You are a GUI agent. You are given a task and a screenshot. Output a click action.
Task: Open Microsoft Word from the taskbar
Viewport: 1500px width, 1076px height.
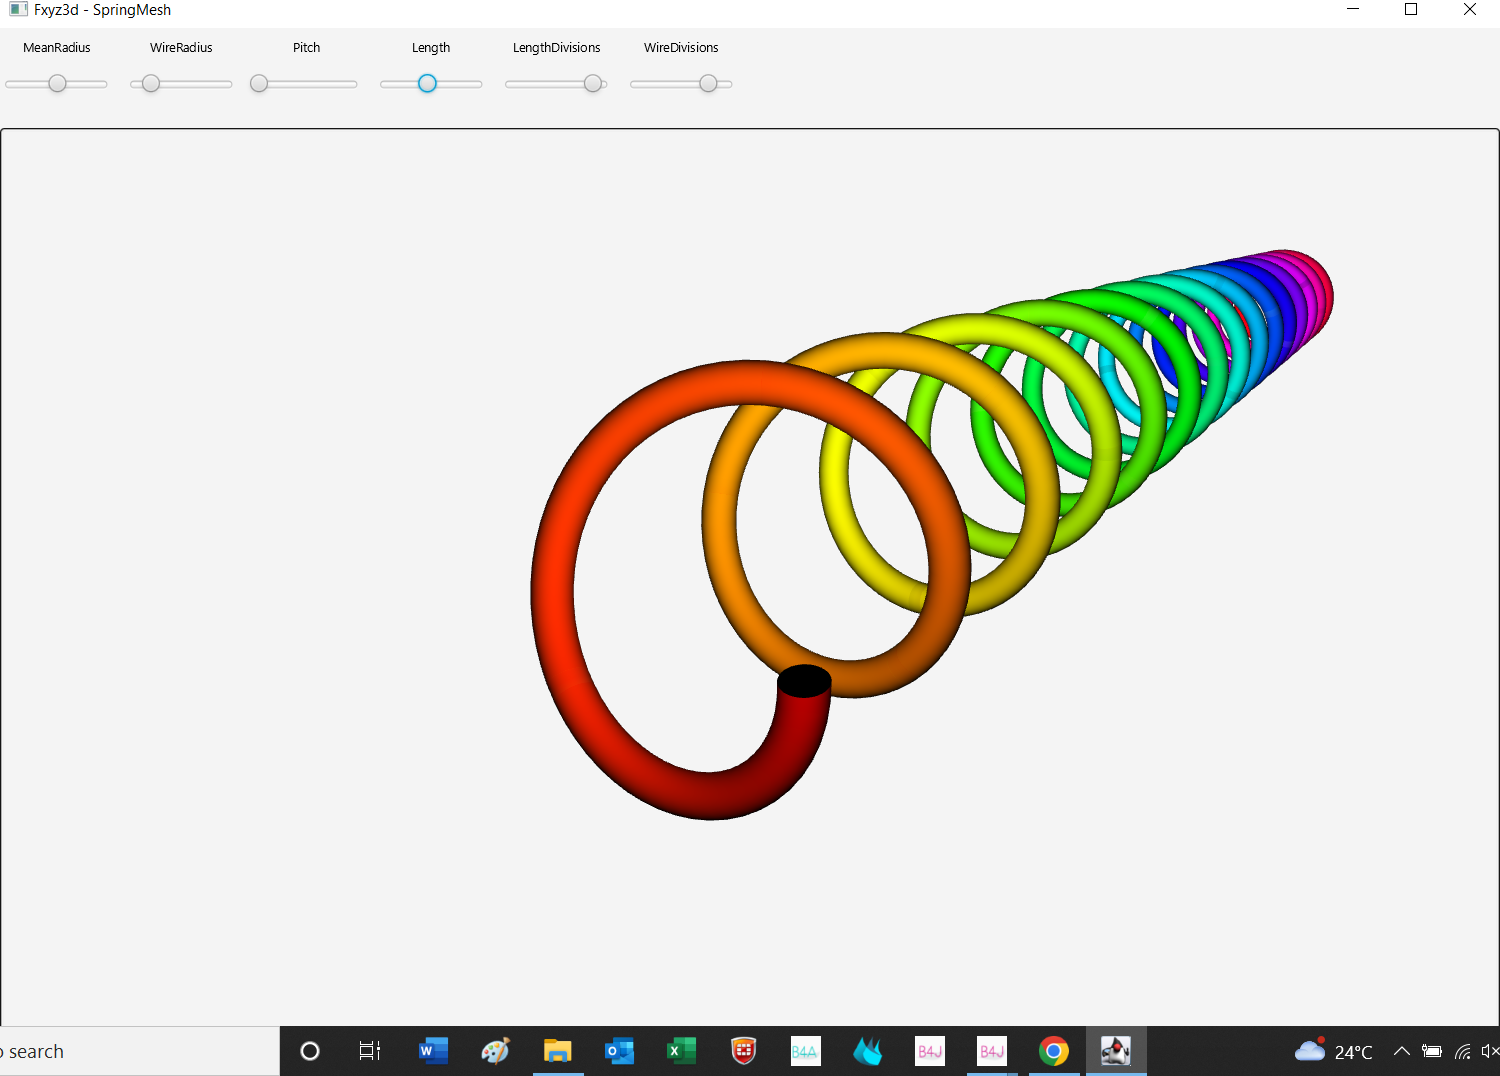point(433,1051)
